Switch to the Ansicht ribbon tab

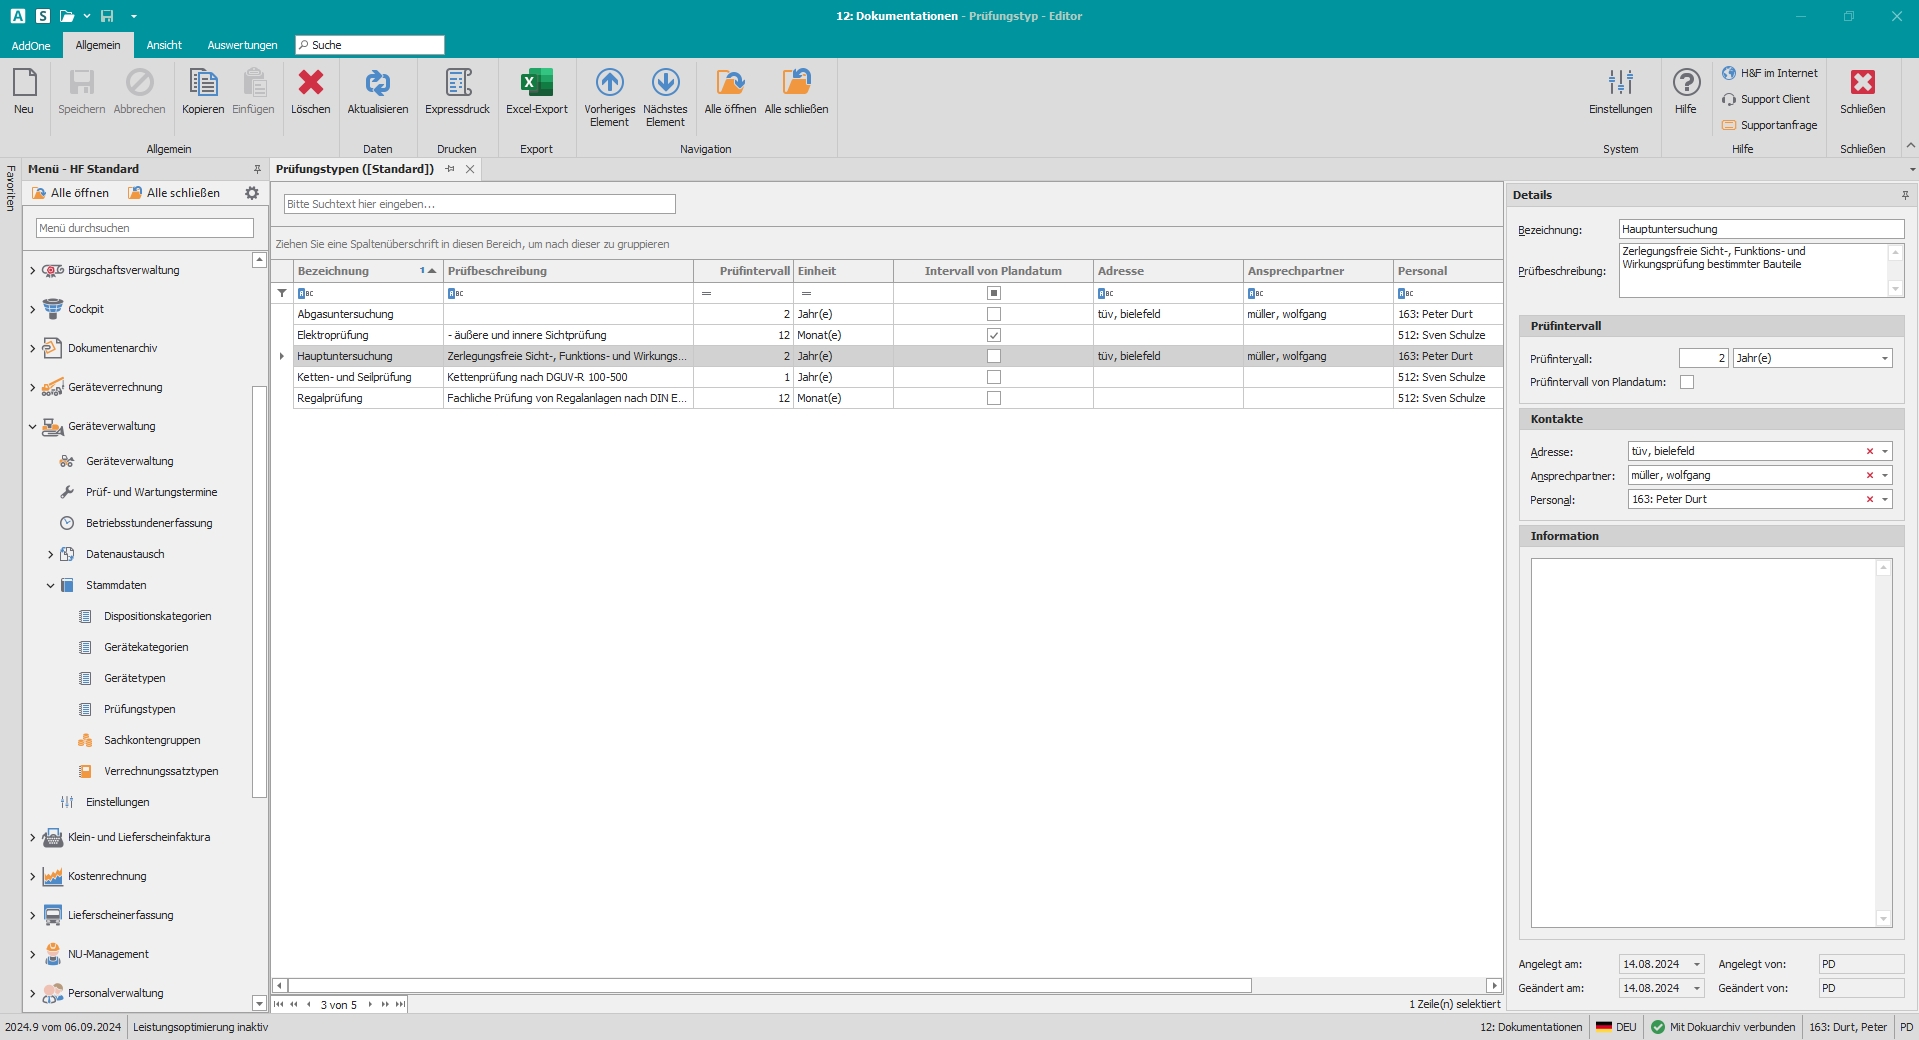tap(164, 45)
